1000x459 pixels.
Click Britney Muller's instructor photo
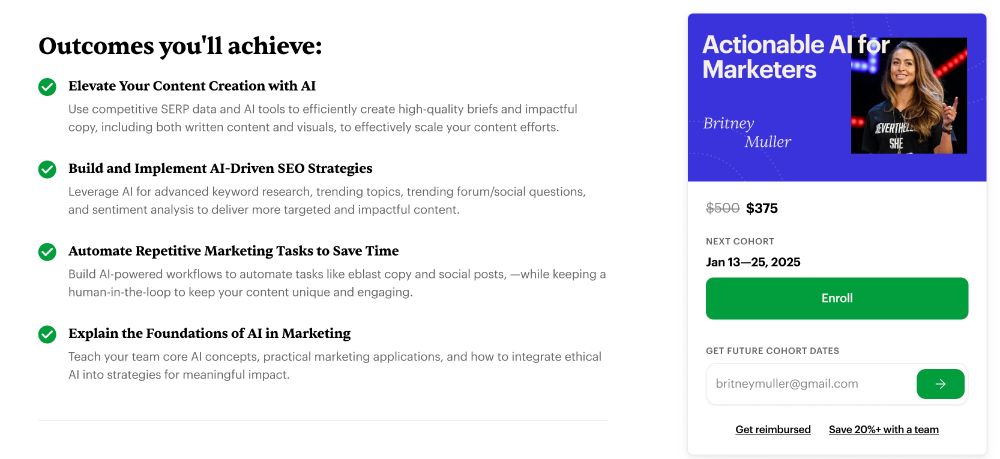click(908, 96)
